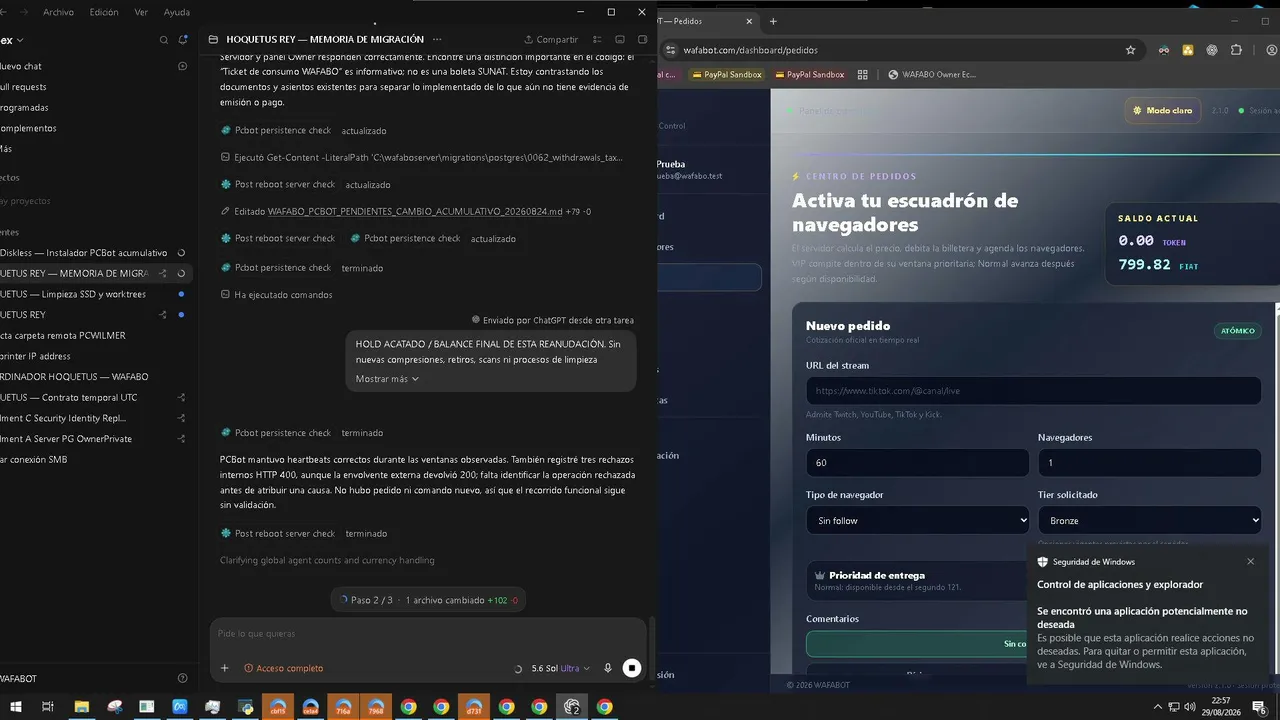The height and width of the screenshot is (720, 1280).
Task: Open Chrome extensions puzzle icon
Action: click(1236, 50)
